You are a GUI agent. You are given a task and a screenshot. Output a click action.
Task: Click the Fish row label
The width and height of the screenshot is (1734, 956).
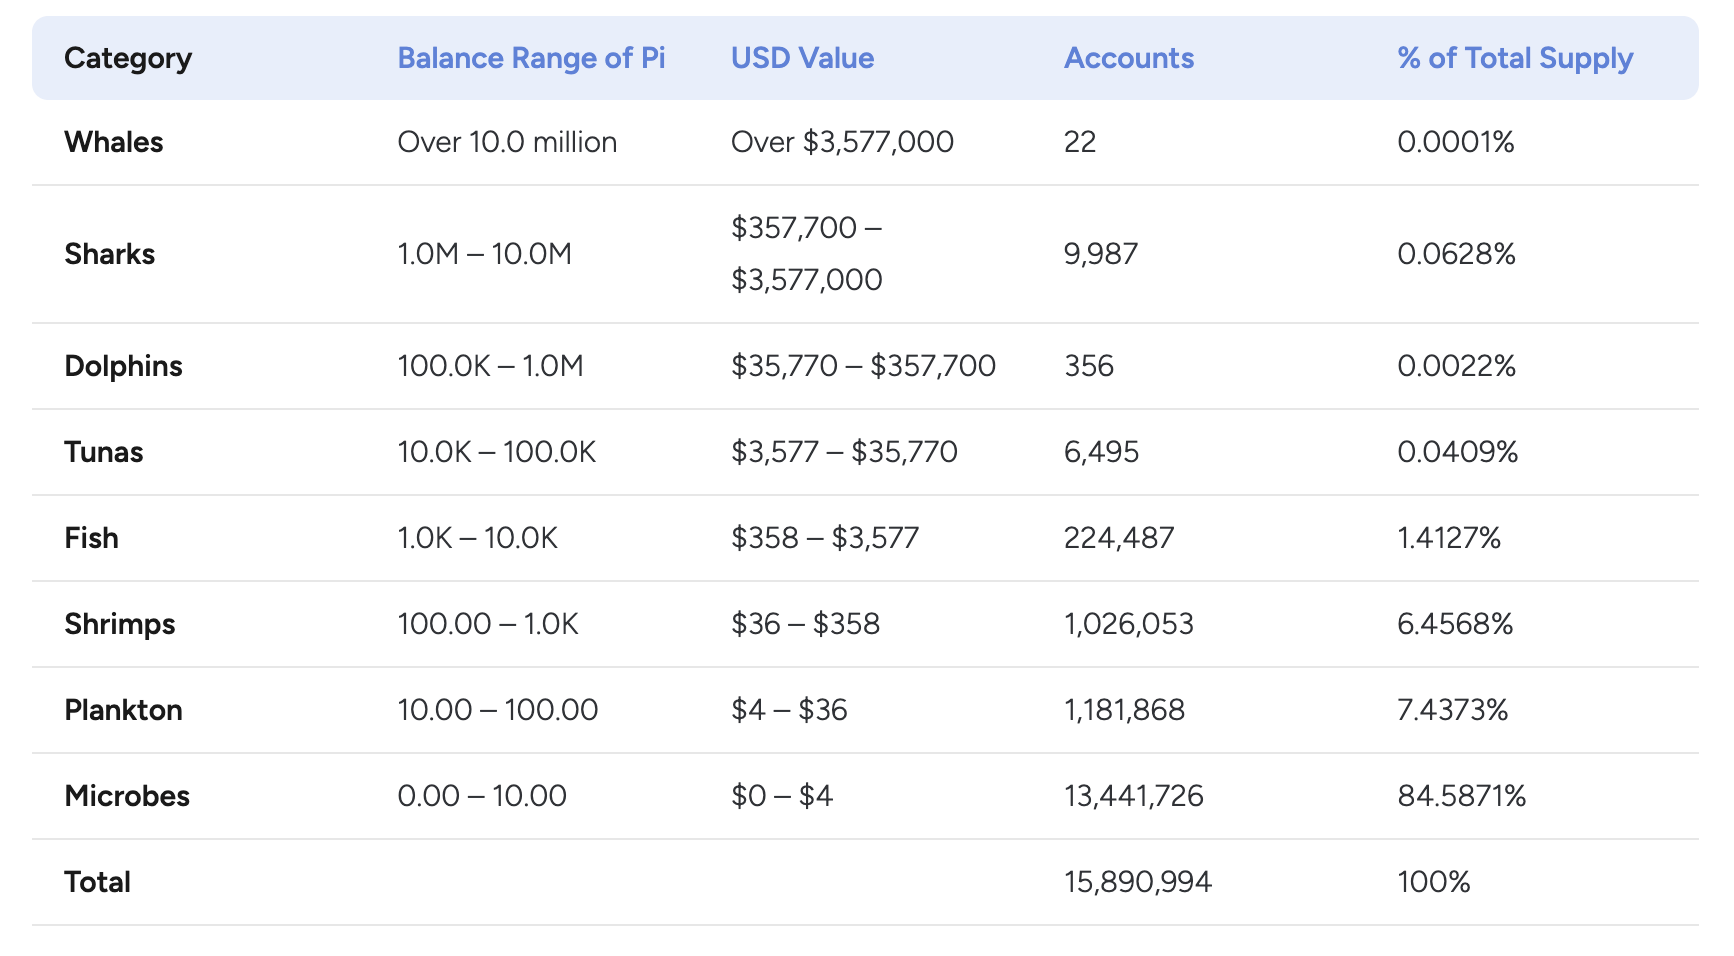click(x=91, y=538)
